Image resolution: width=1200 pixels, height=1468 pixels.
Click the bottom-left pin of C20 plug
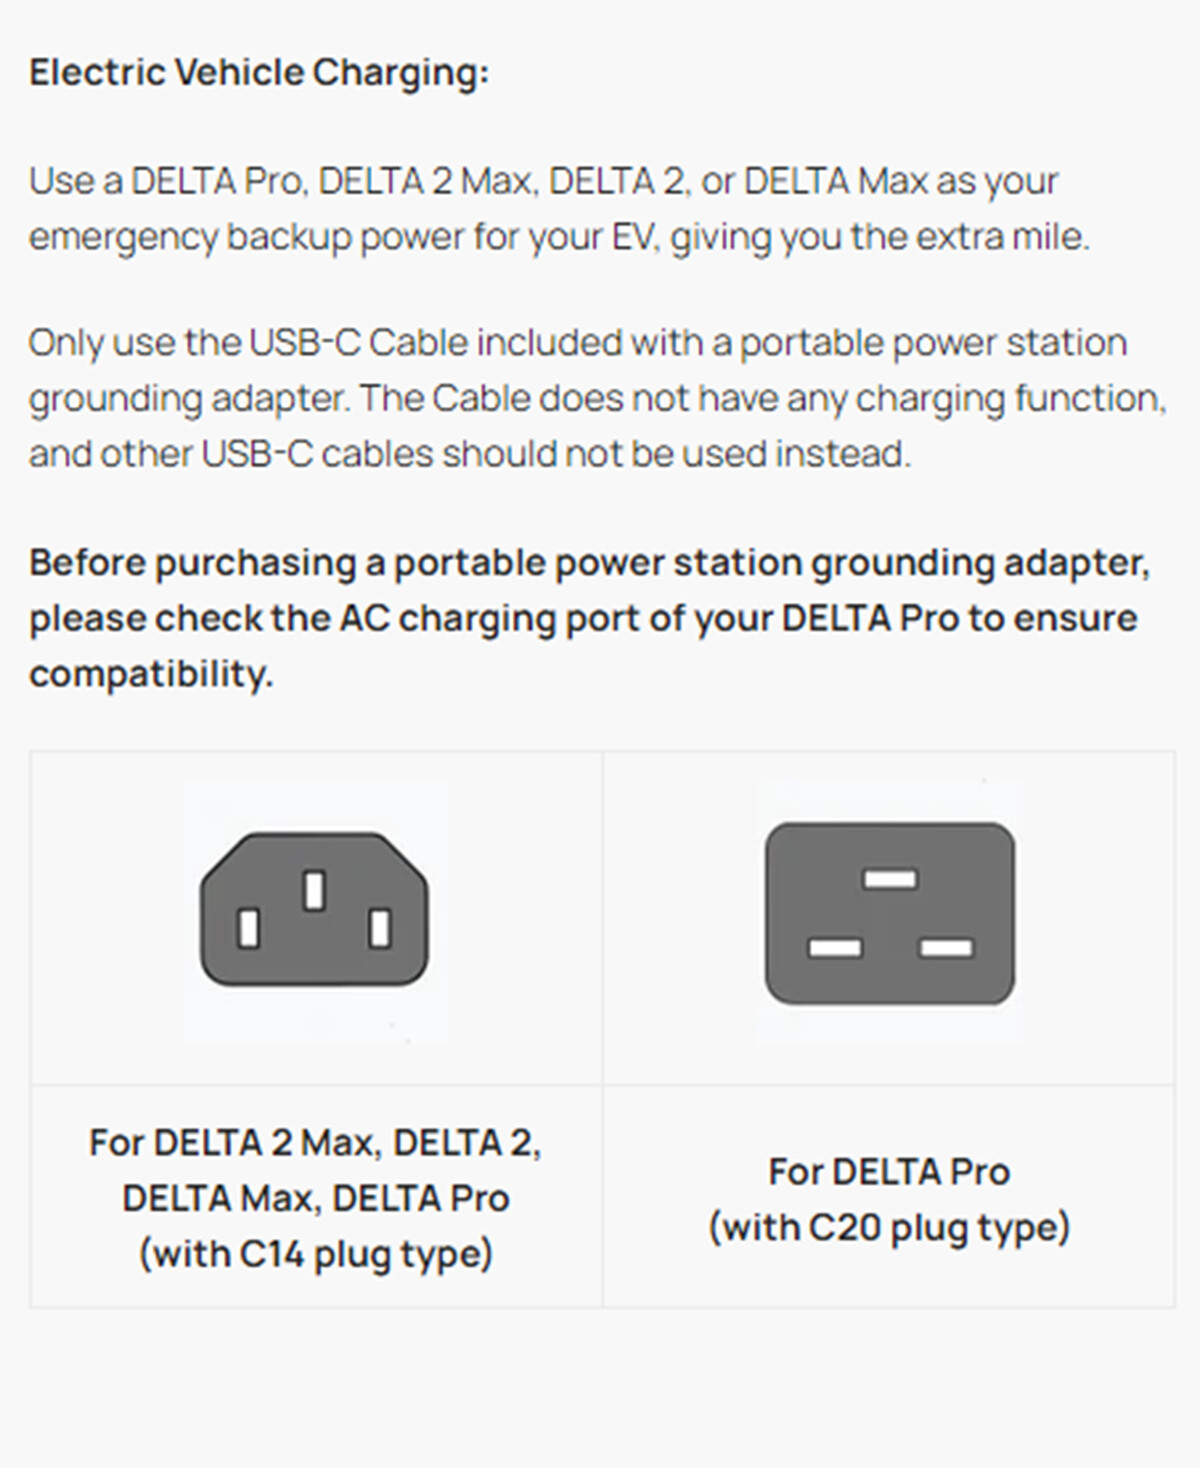835,947
